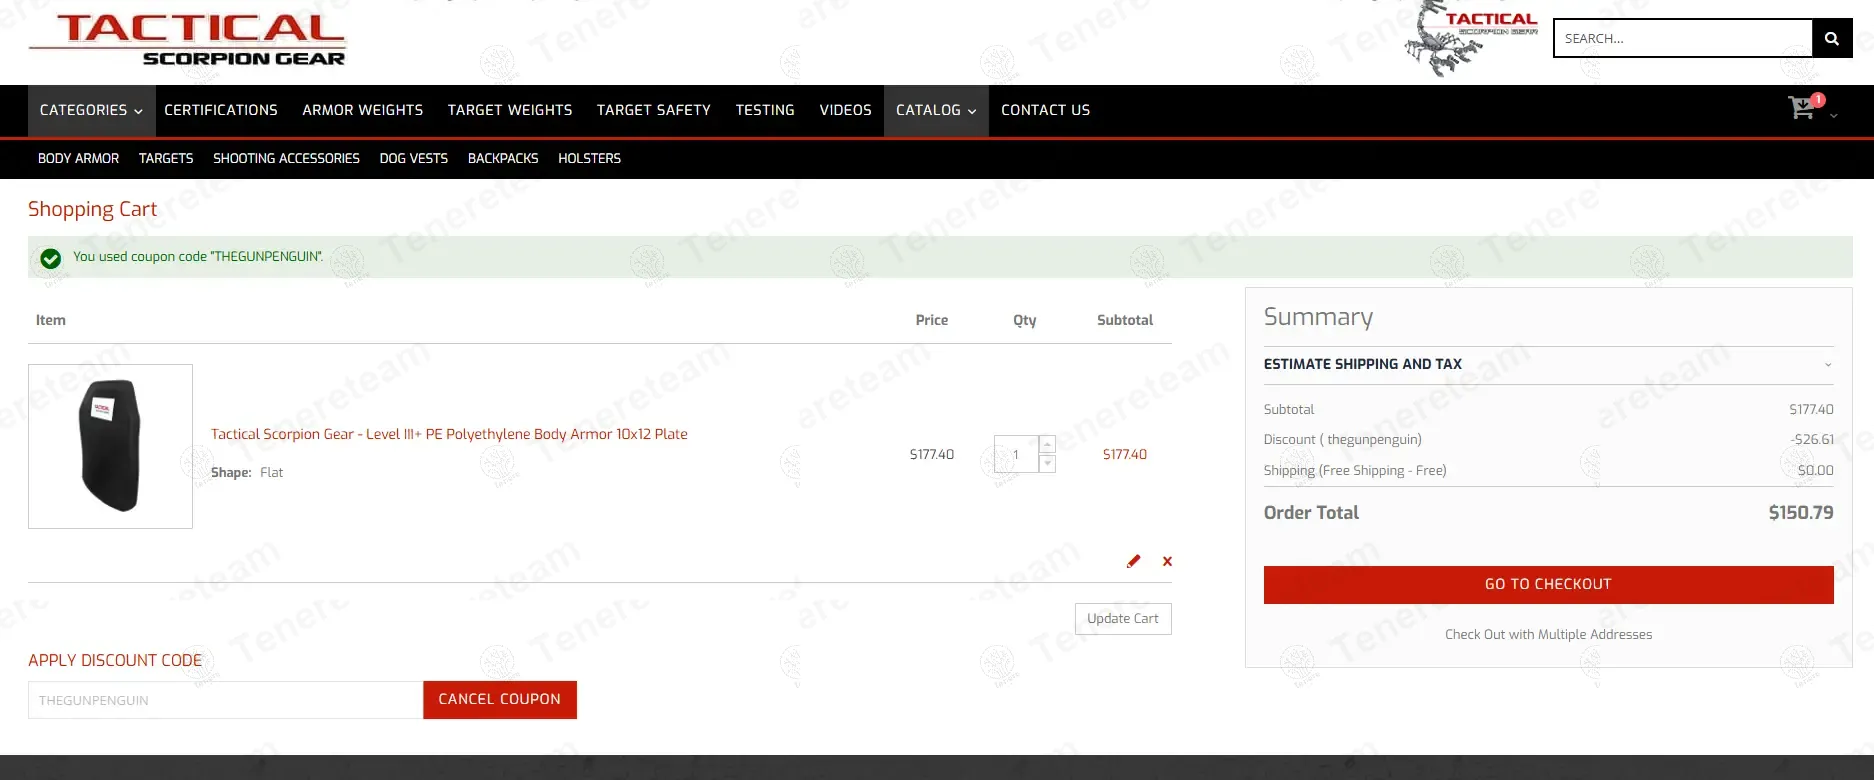Viewport: 1874px width, 780px height.
Task: Click Update Cart button
Action: point(1123,618)
